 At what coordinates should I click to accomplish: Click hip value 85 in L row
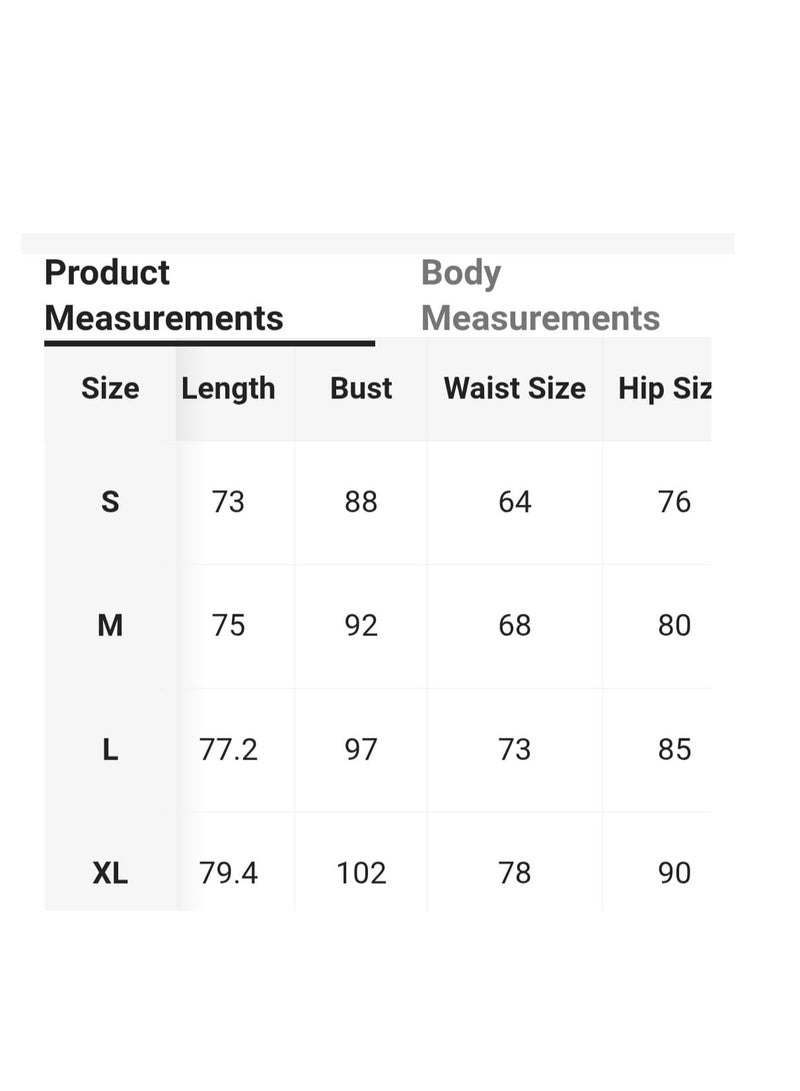(x=675, y=749)
